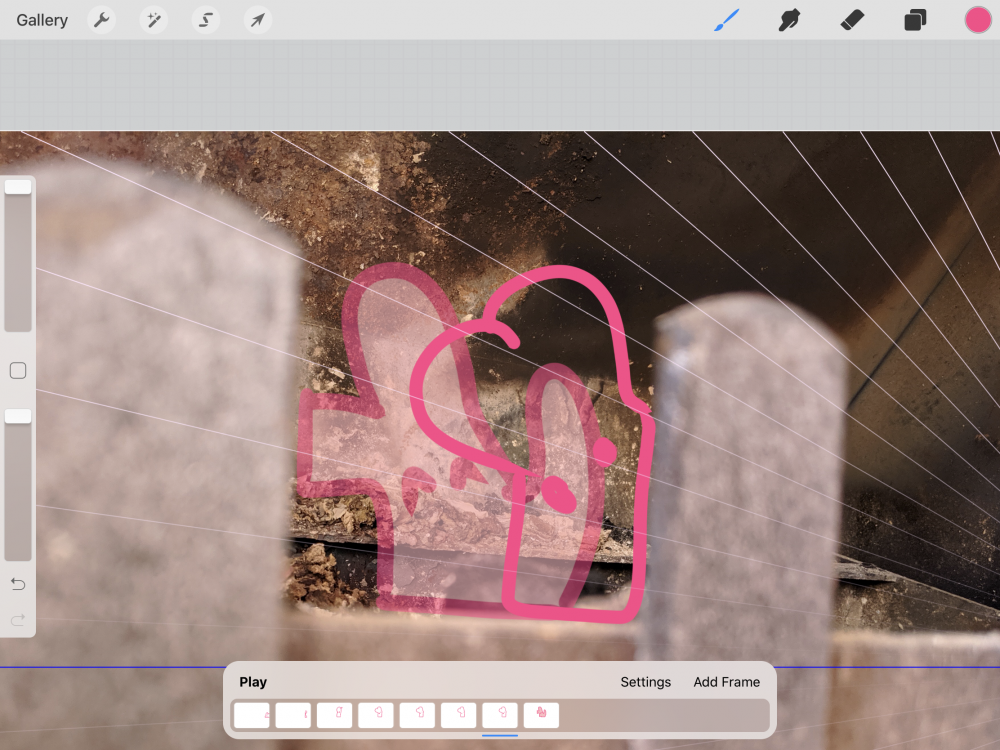
Task: Open animation Settings
Action: 645,682
